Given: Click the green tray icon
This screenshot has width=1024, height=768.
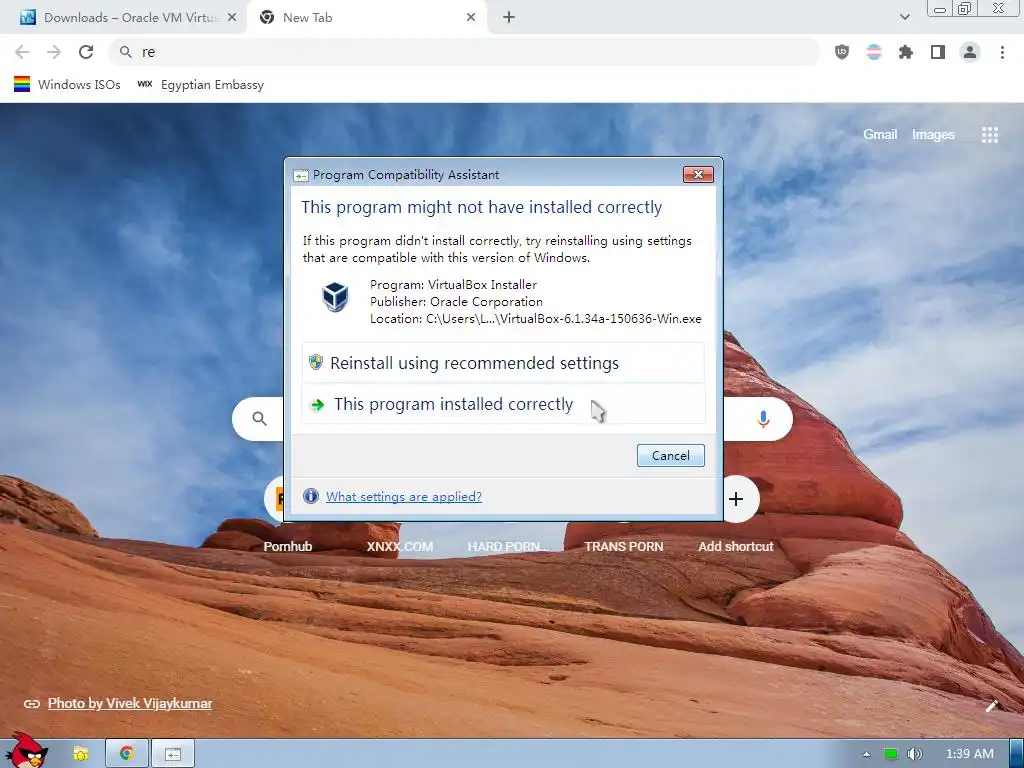Looking at the screenshot, I should click(x=890, y=754).
